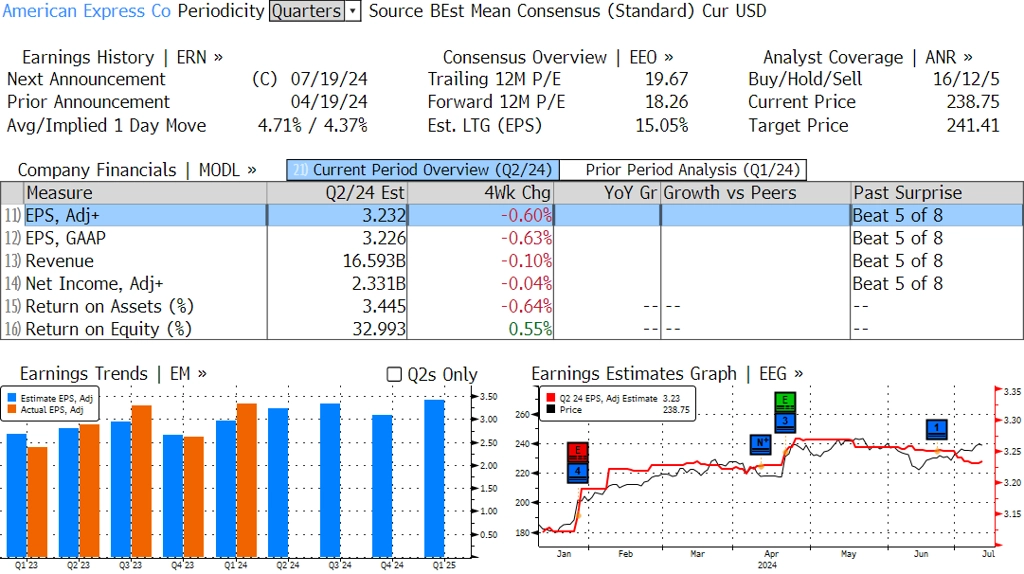Click Buy/Hold/Sell value 16/12/5
This screenshot has height=574, width=1024.
tap(966, 79)
